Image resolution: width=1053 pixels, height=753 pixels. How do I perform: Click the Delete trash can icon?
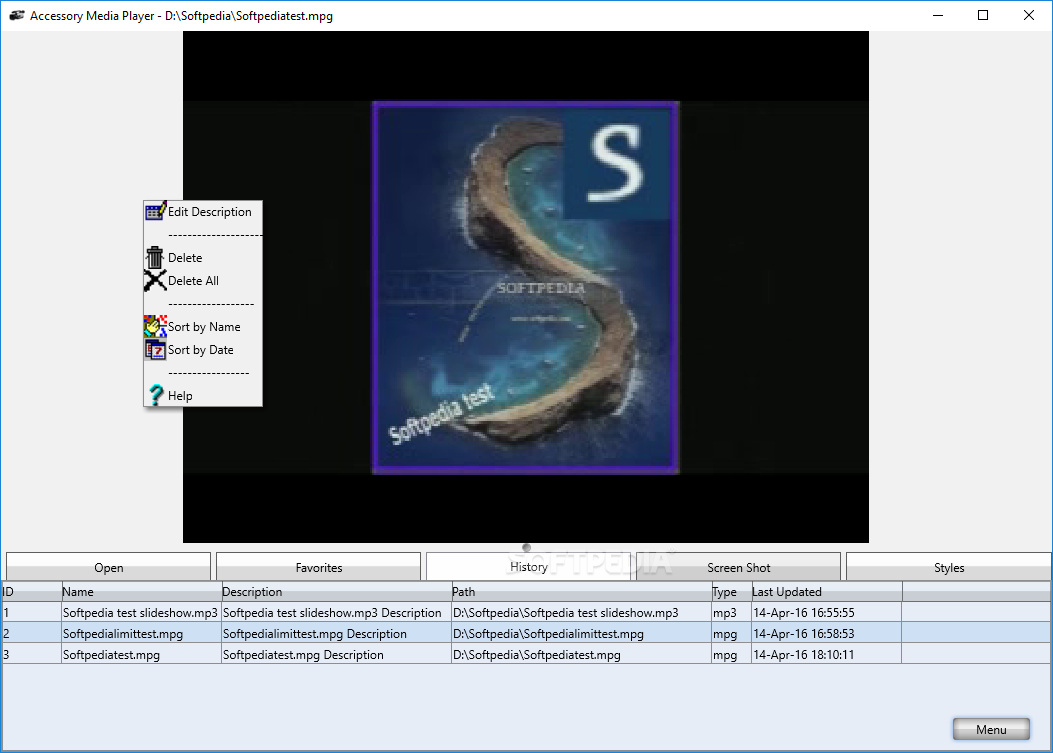154,257
